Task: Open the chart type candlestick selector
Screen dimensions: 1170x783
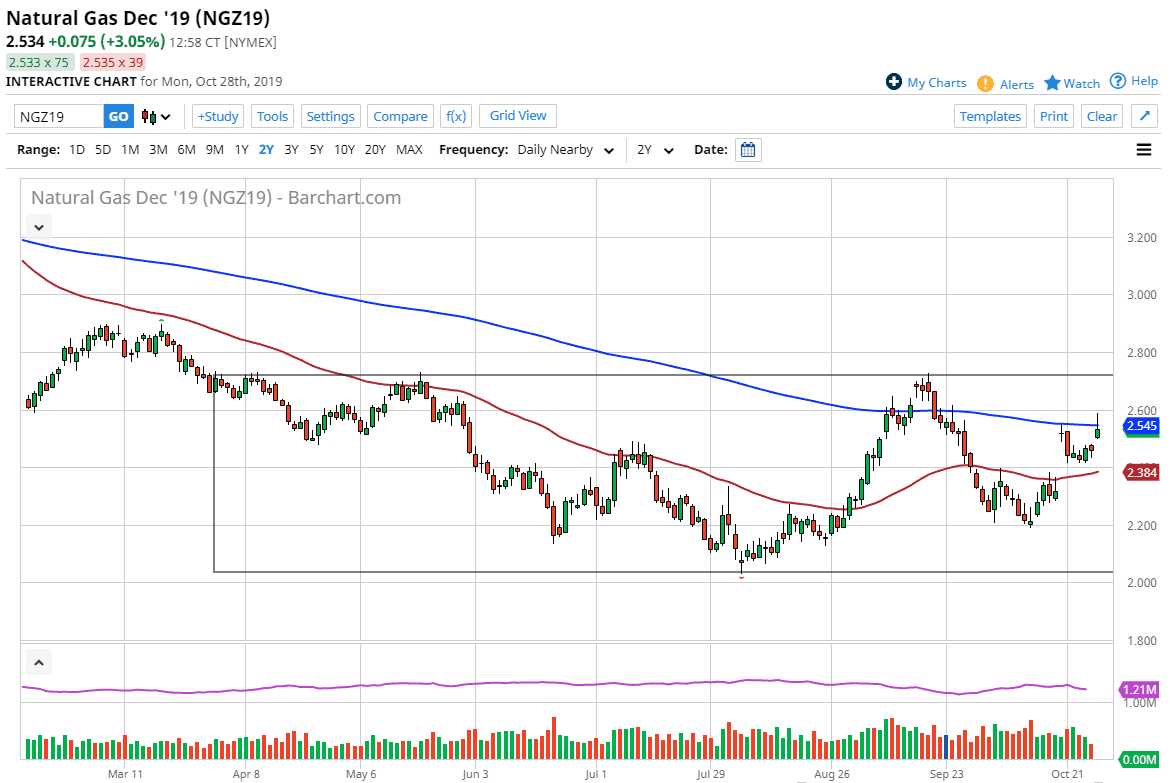Action: coord(156,117)
